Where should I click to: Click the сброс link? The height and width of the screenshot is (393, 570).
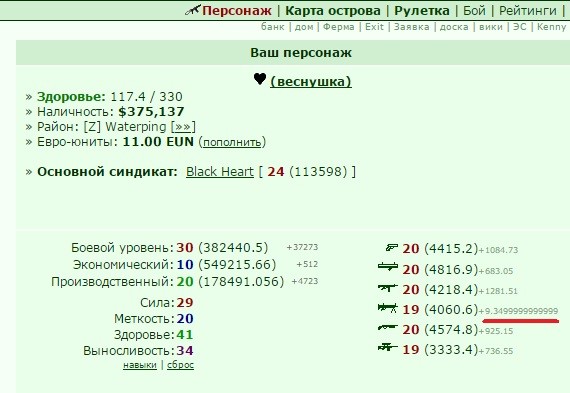click(x=180, y=365)
